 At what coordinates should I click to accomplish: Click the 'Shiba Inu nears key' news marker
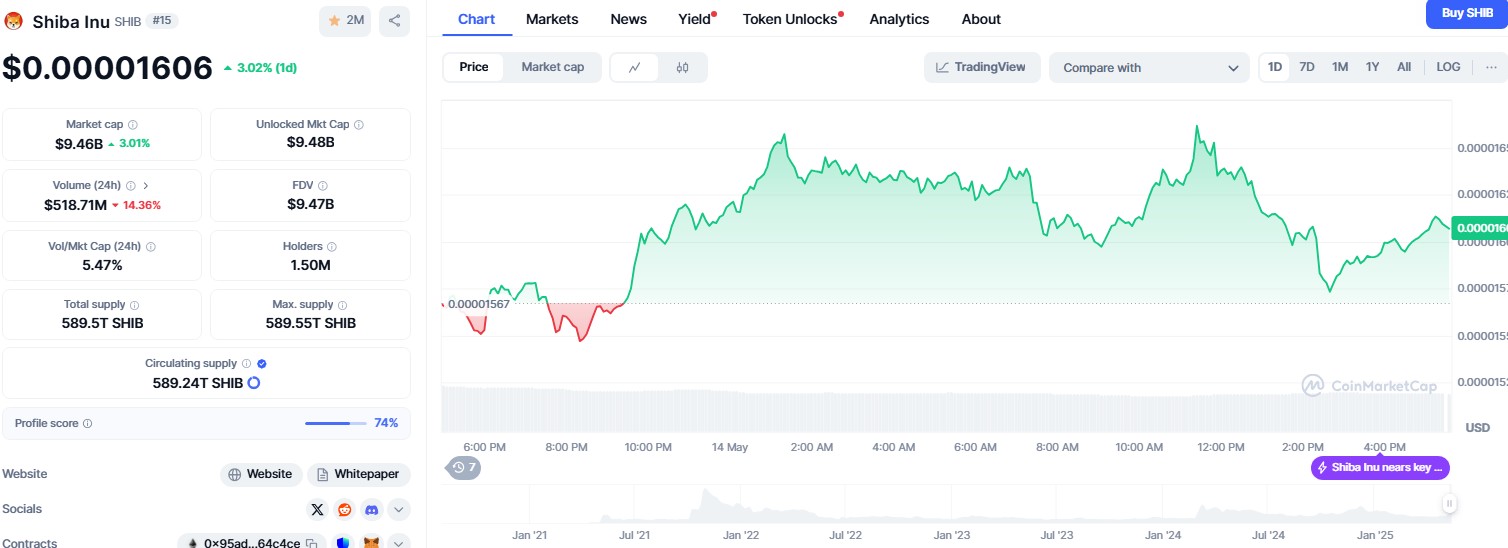(x=1380, y=467)
